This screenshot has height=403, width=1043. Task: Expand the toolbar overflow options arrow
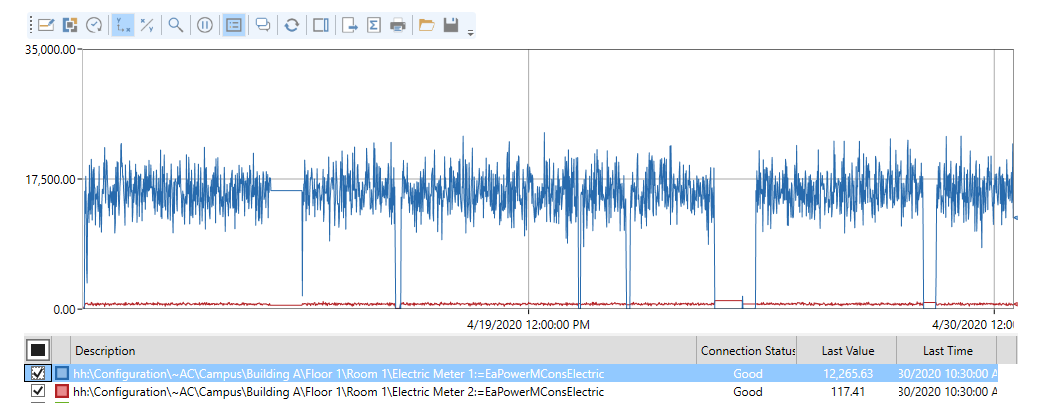point(470,32)
